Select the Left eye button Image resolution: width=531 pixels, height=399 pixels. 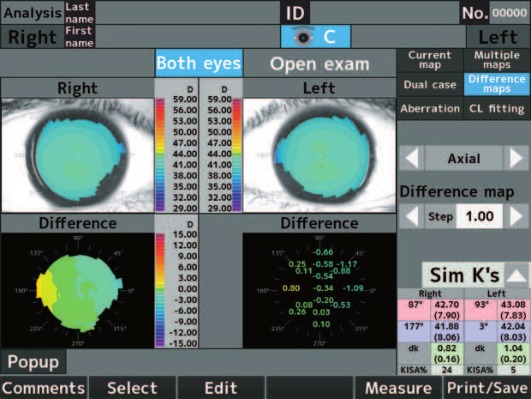pyautogui.click(x=498, y=37)
